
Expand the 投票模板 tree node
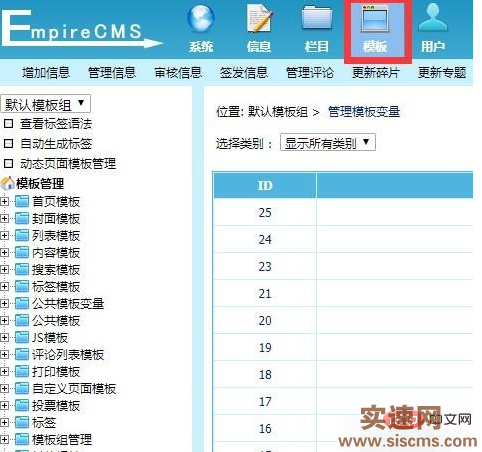4,406
